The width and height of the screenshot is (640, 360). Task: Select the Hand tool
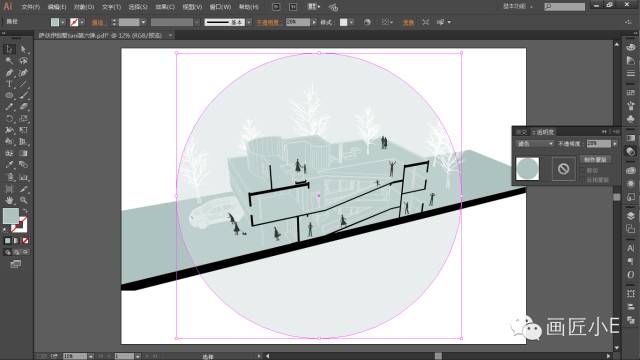point(9,200)
